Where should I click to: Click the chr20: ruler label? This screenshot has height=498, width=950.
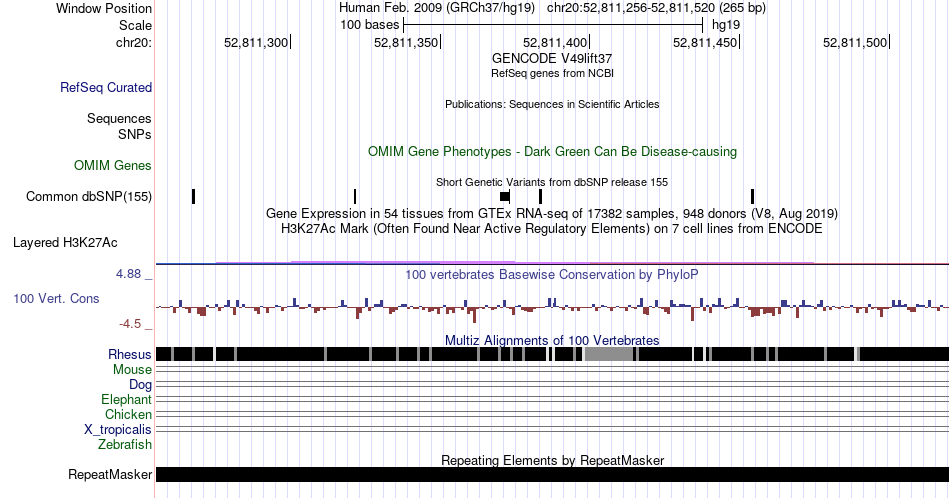[x=134, y=42]
